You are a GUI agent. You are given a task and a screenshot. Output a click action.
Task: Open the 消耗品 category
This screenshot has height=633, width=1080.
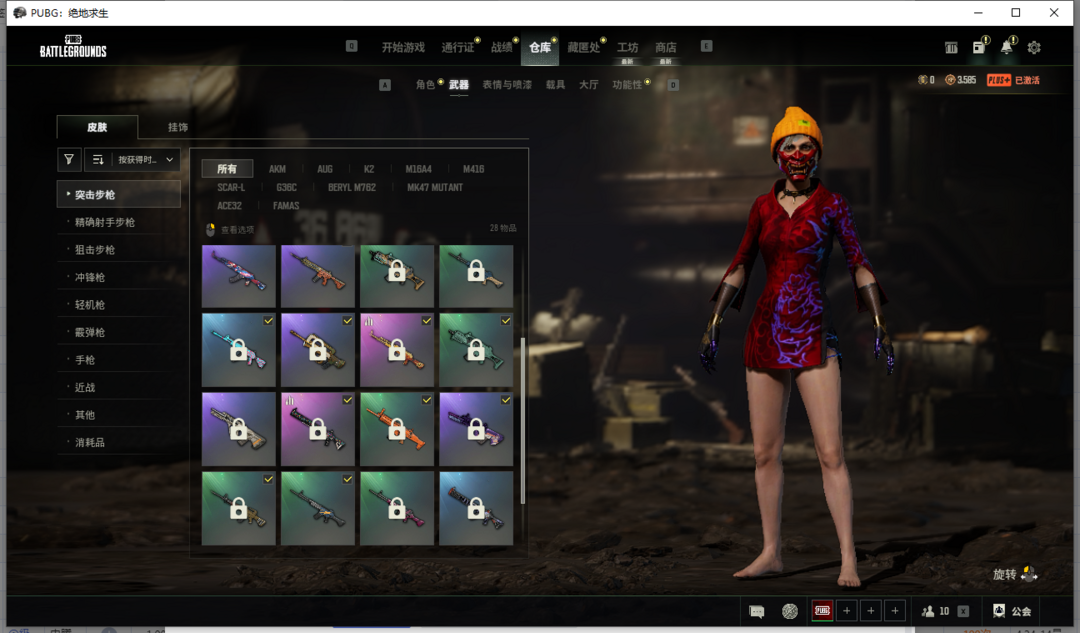tap(118, 442)
